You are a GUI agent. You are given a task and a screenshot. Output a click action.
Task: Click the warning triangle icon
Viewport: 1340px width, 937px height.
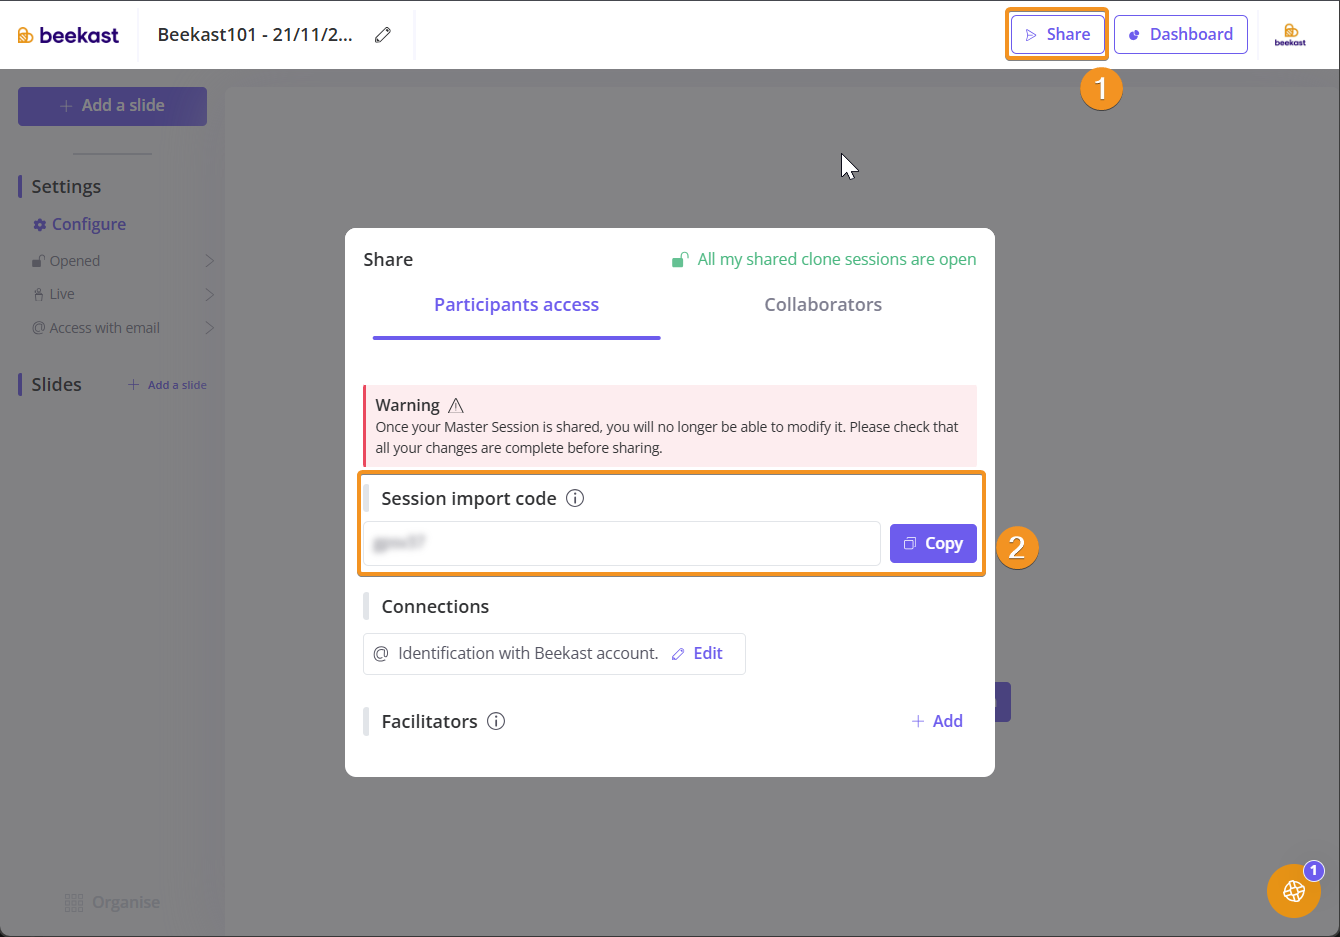tap(456, 405)
